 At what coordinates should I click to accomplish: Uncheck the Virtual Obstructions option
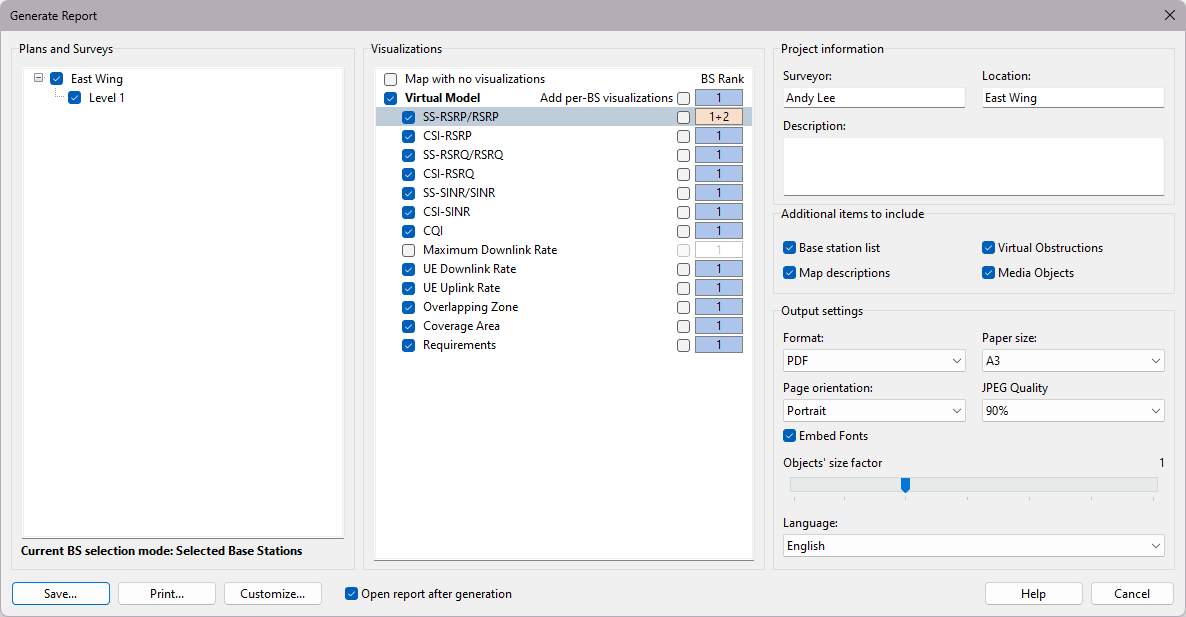(x=989, y=248)
